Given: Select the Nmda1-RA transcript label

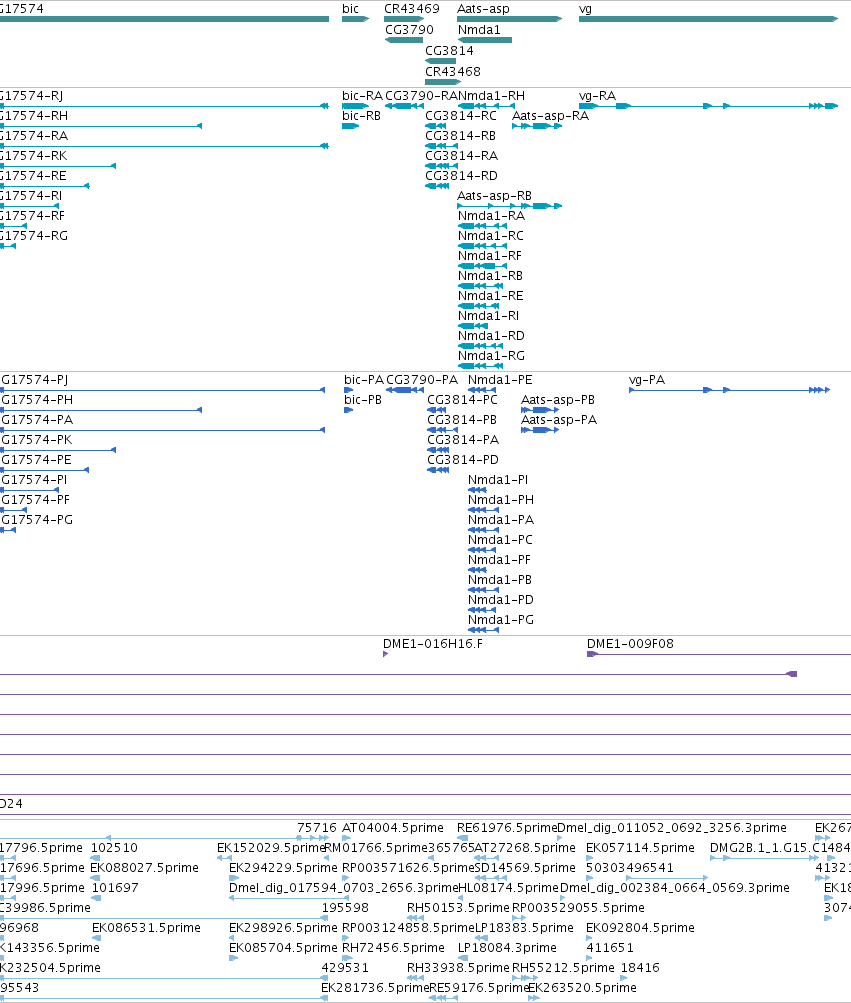Looking at the screenshot, I should point(491,216).
